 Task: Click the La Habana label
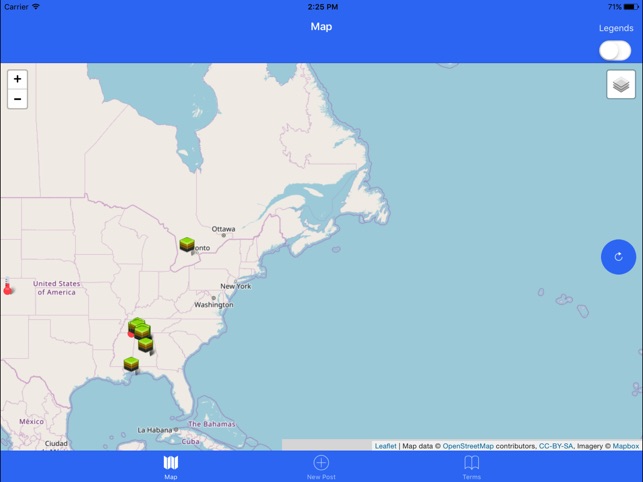tap(155, 430)
